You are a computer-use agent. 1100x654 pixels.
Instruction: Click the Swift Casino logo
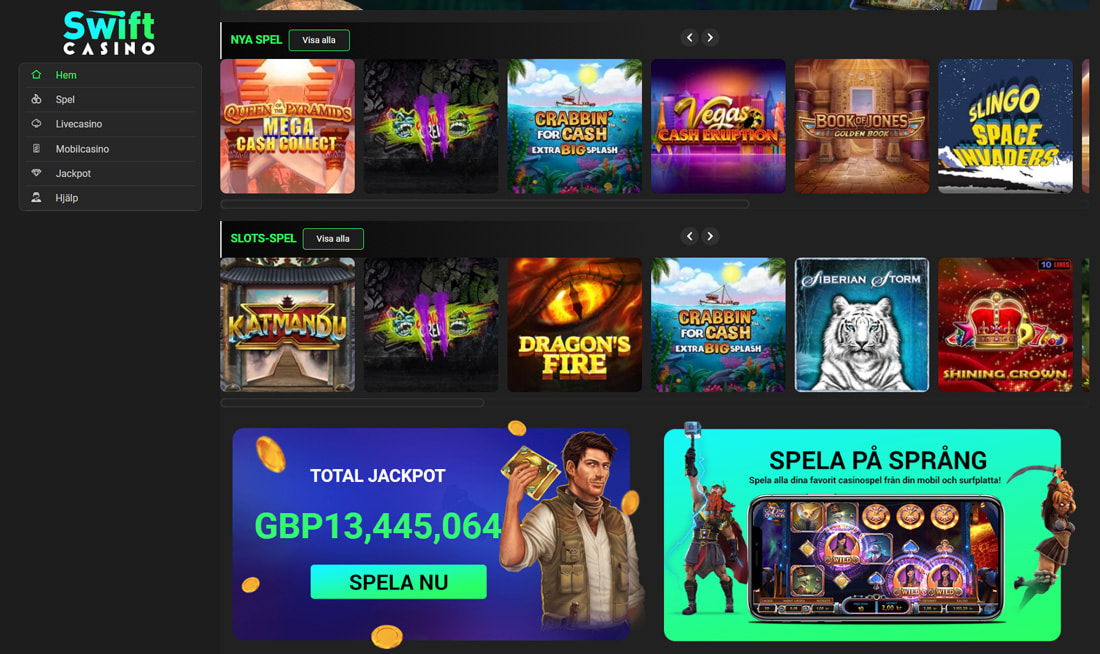tap(109, 33)
